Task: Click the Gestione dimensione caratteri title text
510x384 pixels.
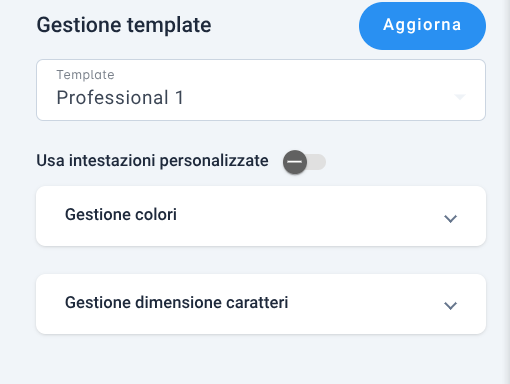Action: coord(176,302)
